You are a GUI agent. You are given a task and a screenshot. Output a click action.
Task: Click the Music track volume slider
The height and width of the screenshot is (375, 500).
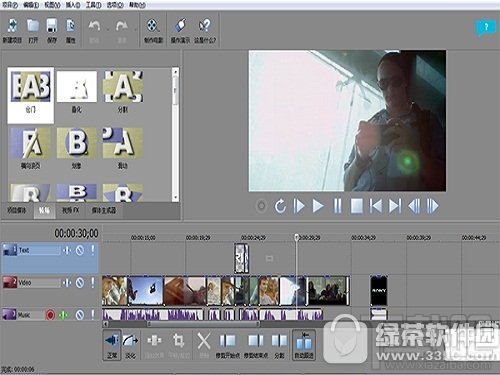pos(31,315)
